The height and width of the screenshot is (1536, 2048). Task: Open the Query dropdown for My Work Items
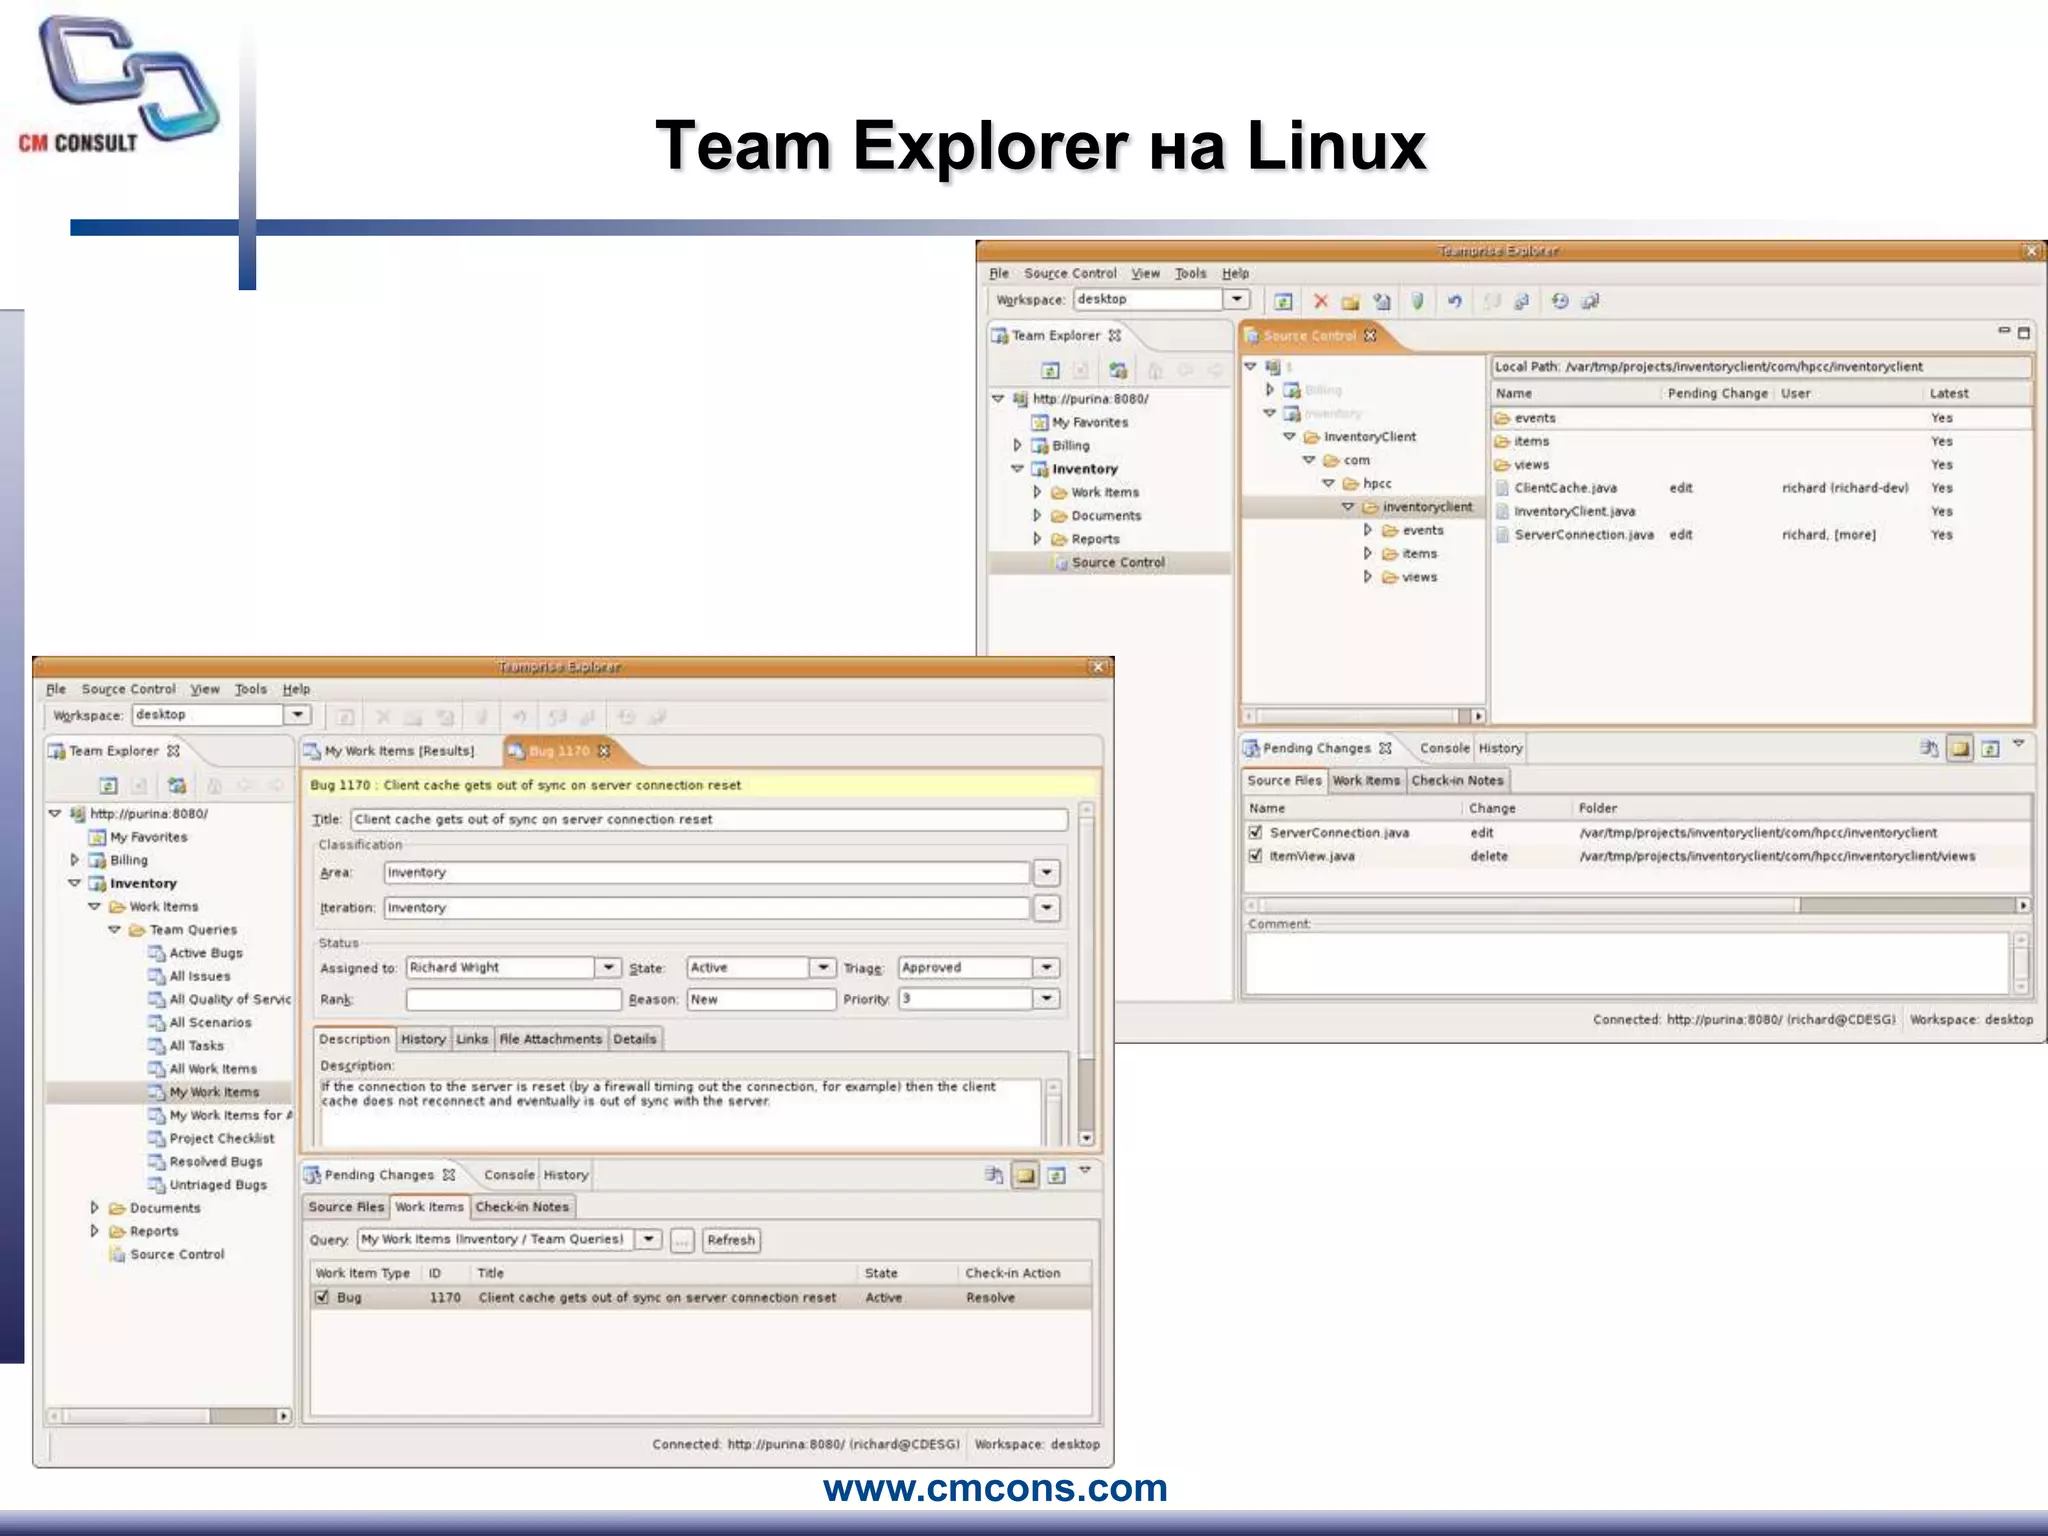[x=649, y=1239]
